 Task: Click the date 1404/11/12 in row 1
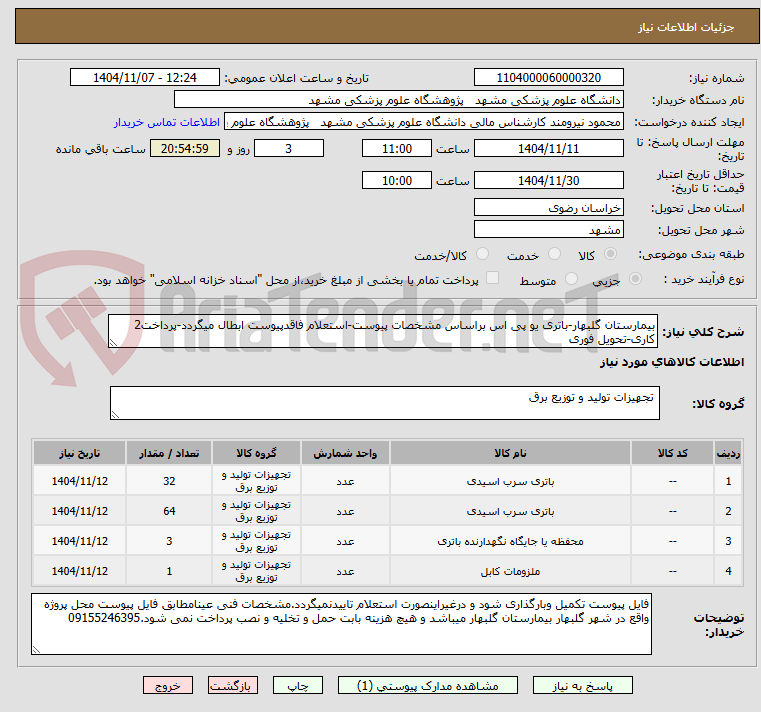[80, 481]
